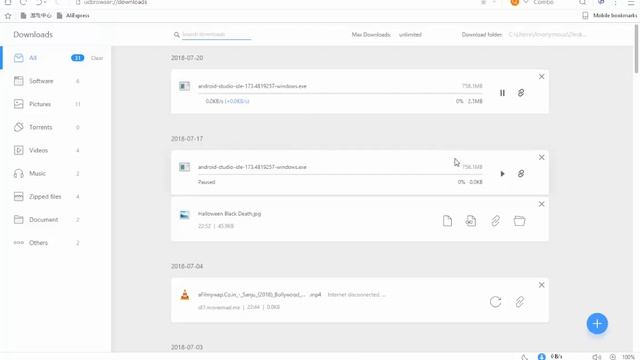
Task: Click the page vertical scrollbar
Action: (636, 49)
